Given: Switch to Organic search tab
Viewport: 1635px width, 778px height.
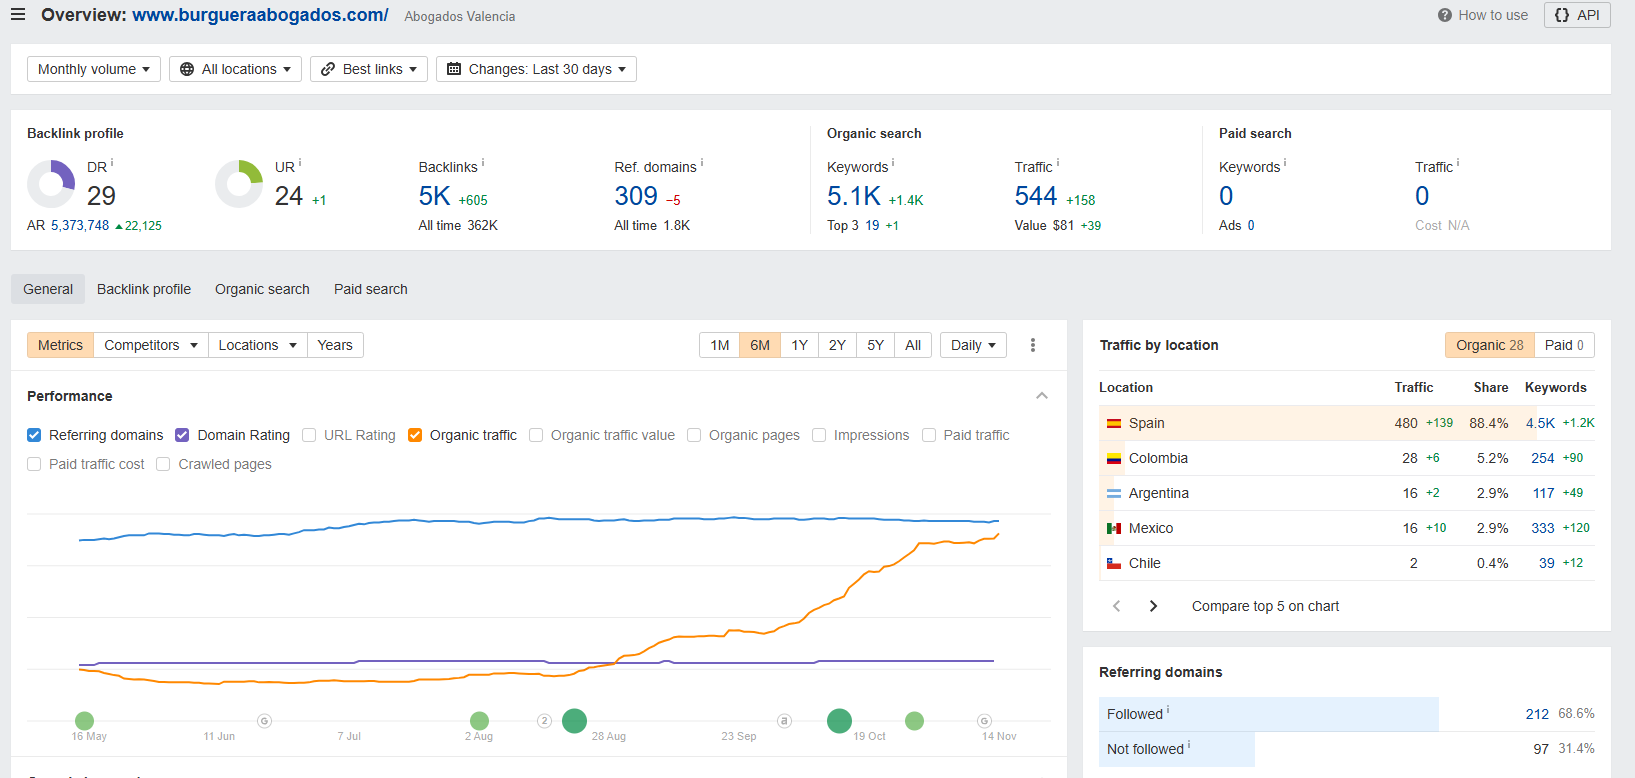Looking at the screenshot, I should coord(262,289).
